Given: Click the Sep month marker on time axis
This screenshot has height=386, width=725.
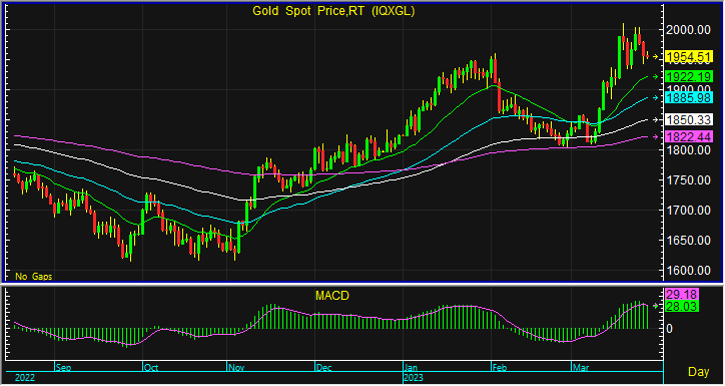Looking at the screenshot, I should (64, 368).
